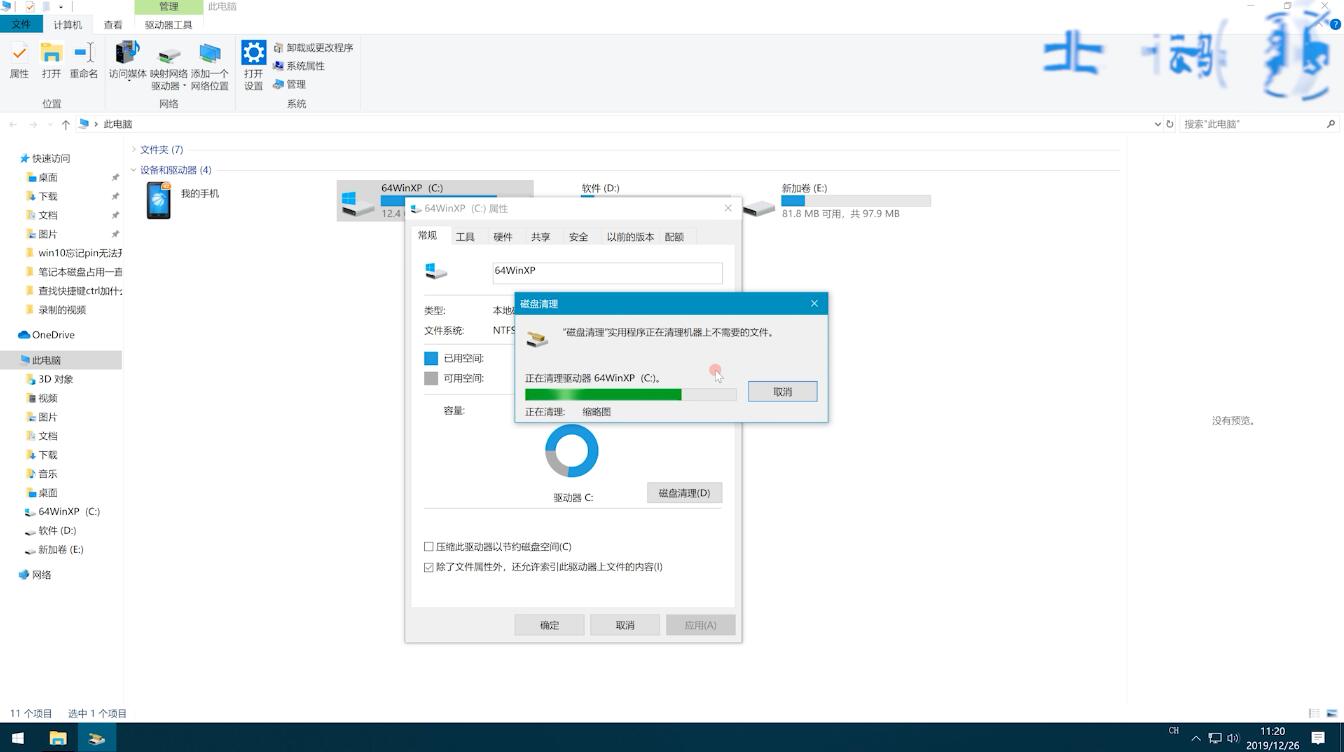Click the 磁盘清理(D) button in properties

[x=684, y=493]
